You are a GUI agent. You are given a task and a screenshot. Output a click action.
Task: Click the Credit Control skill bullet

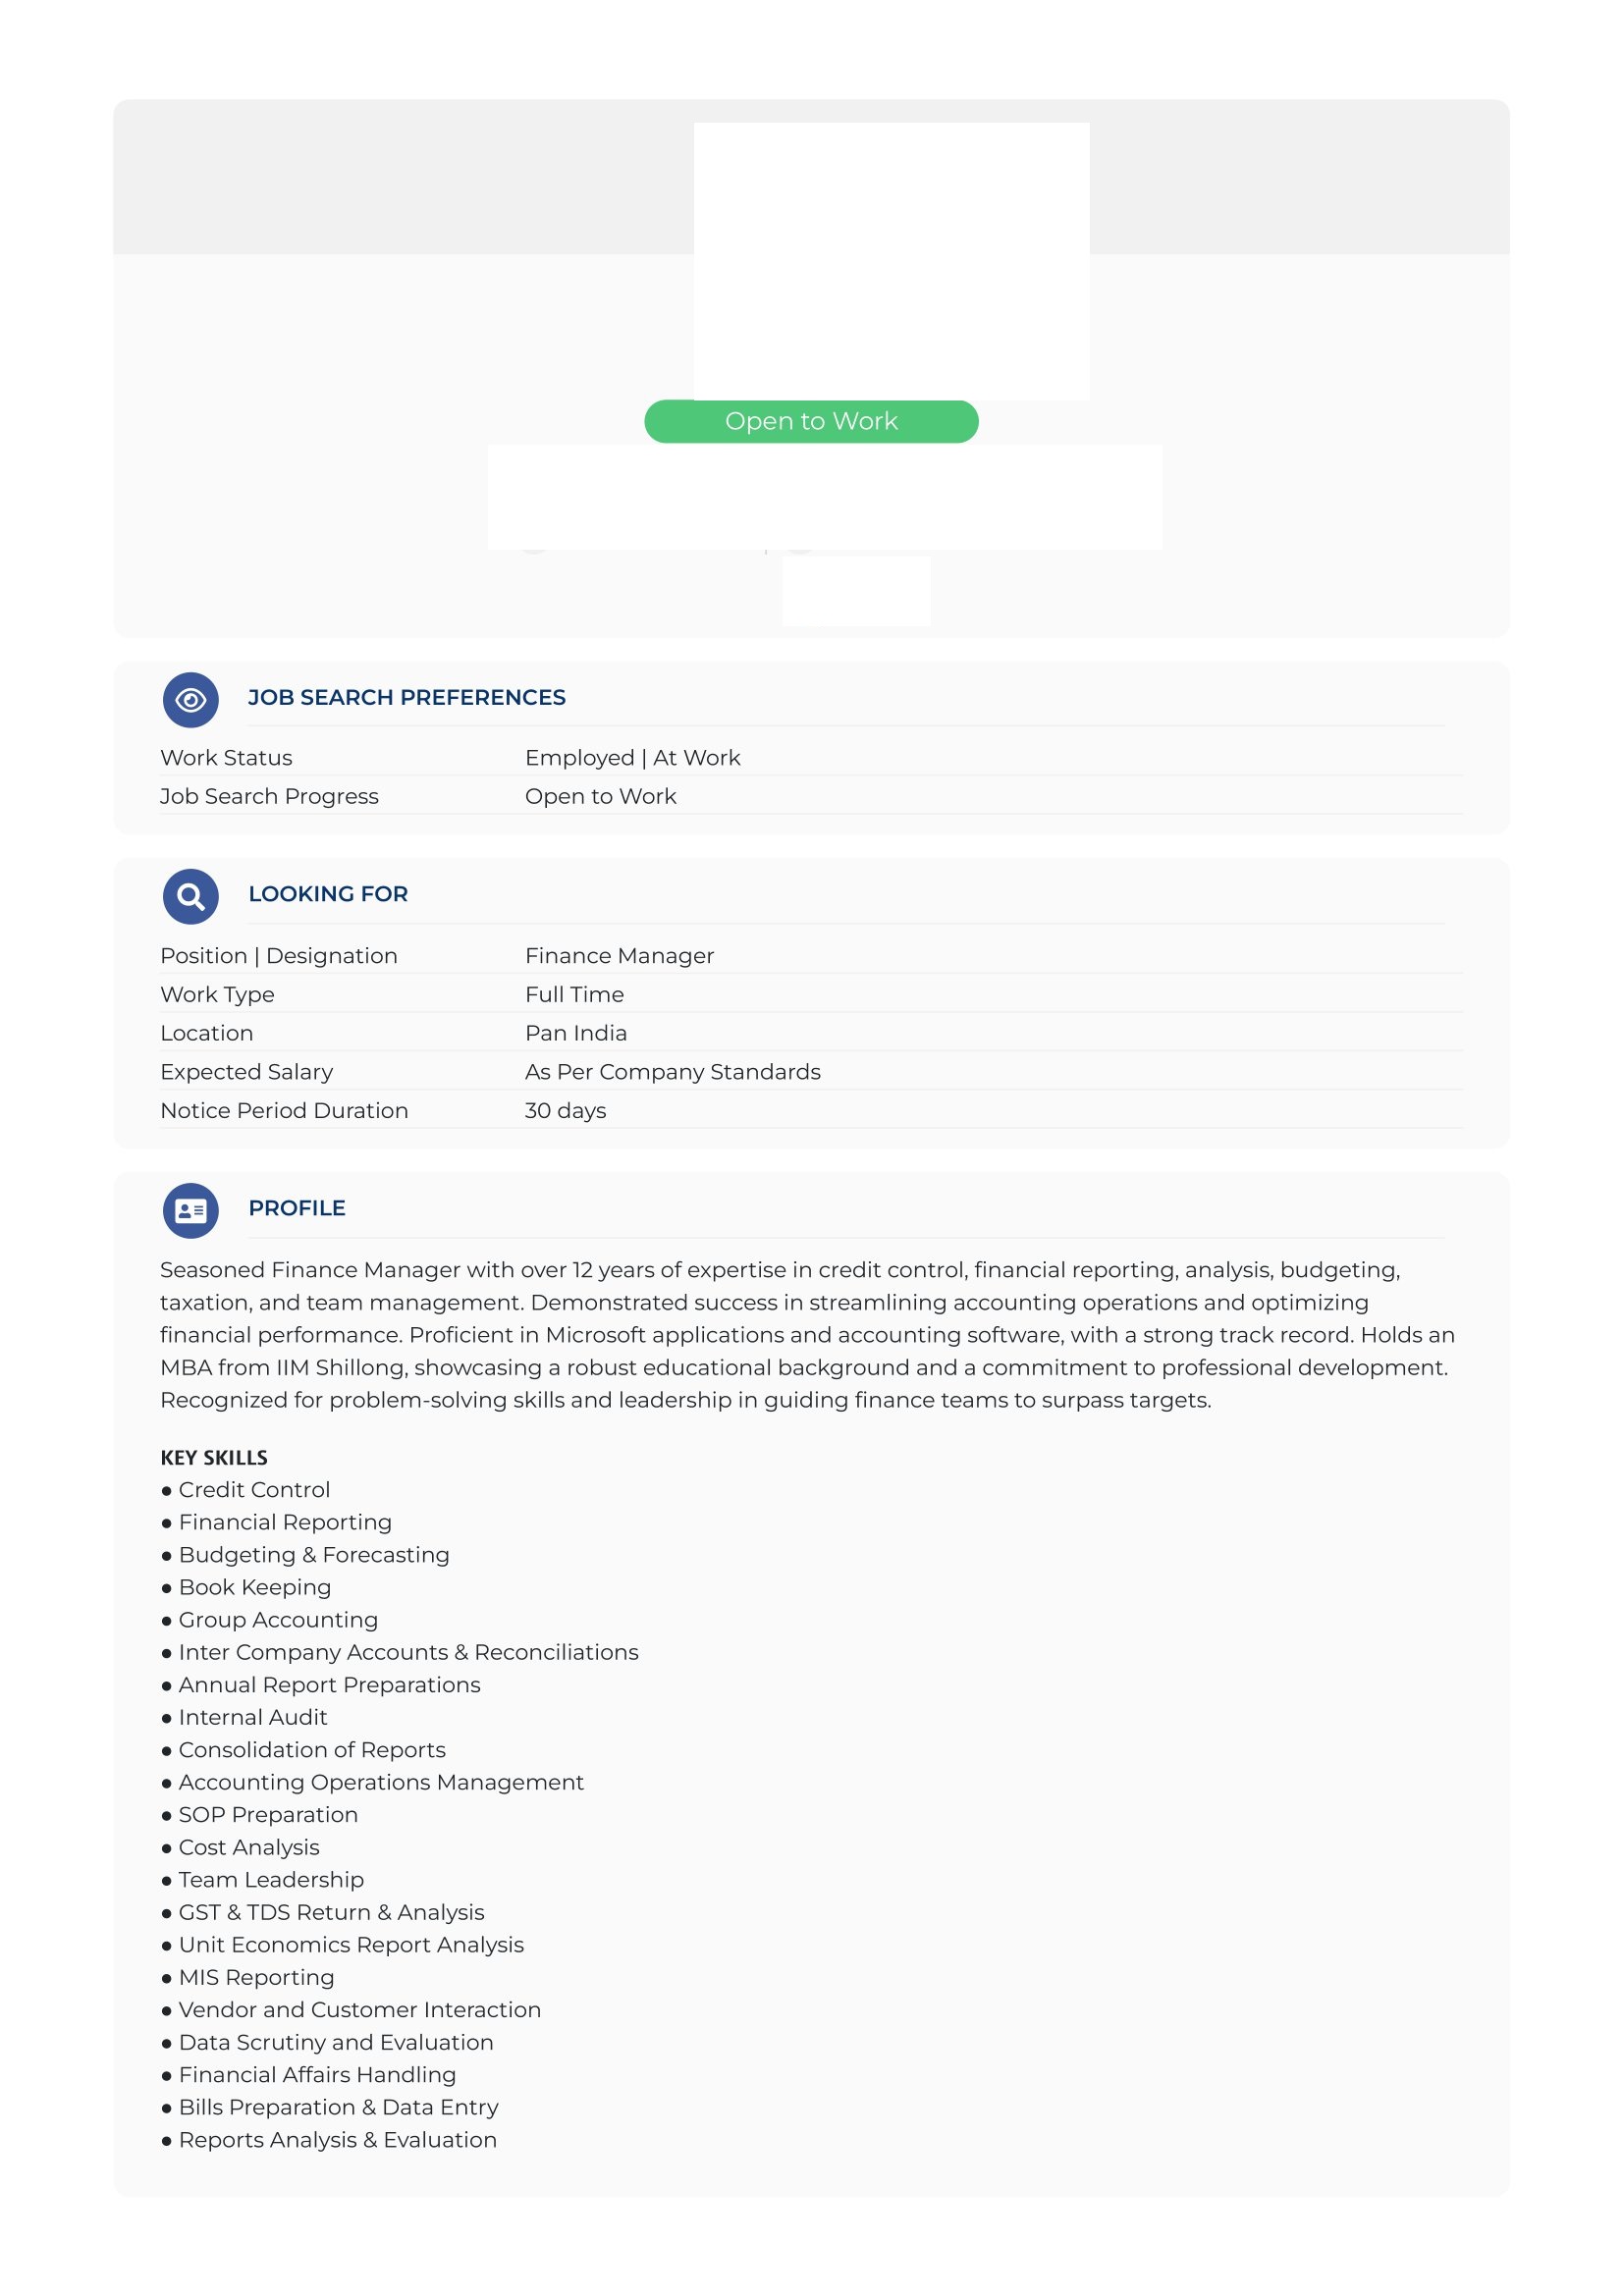245,1490
